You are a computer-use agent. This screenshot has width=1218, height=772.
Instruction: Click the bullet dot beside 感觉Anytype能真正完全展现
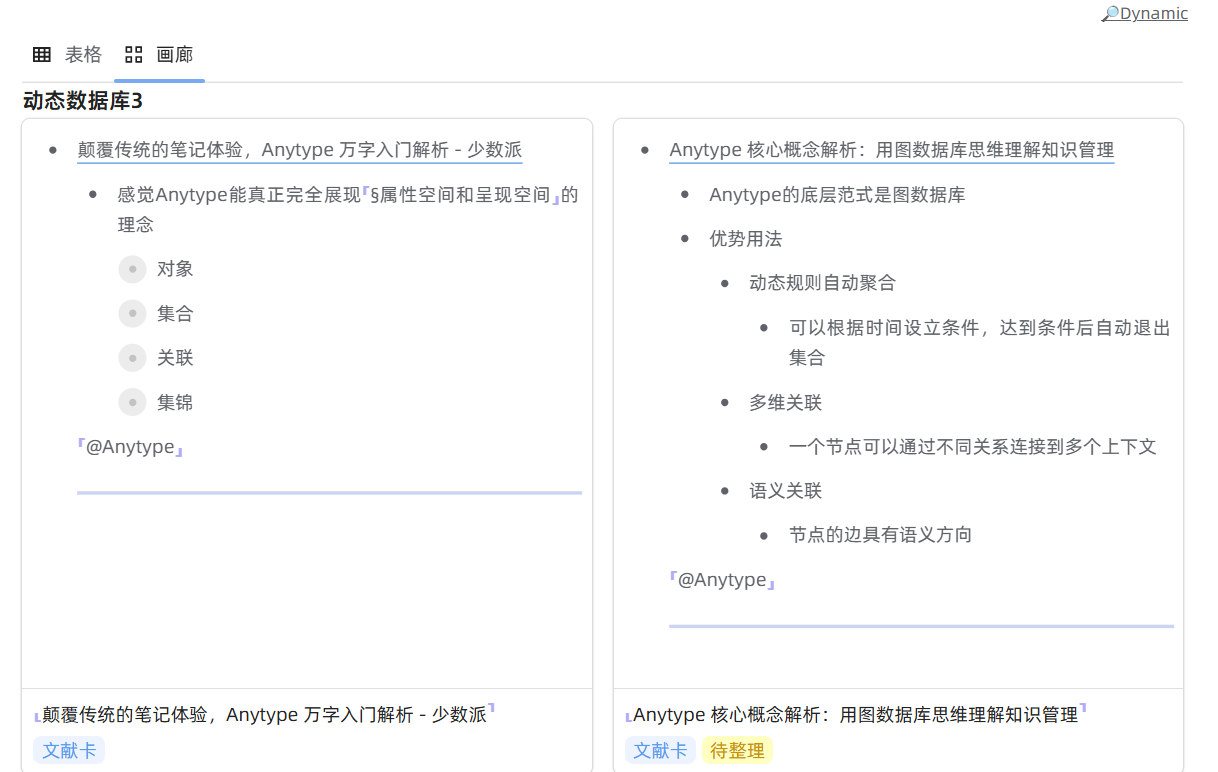click(x=93, y=195)
